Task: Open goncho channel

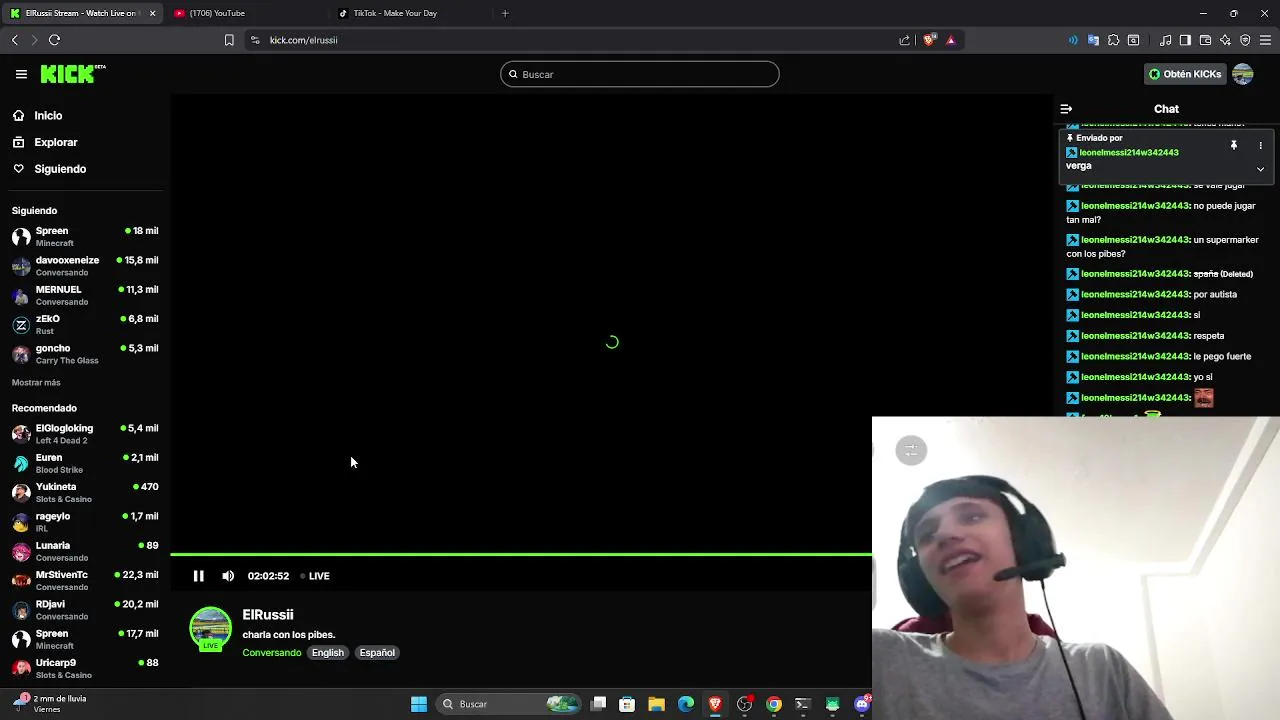Action: [x=85, y=354]
